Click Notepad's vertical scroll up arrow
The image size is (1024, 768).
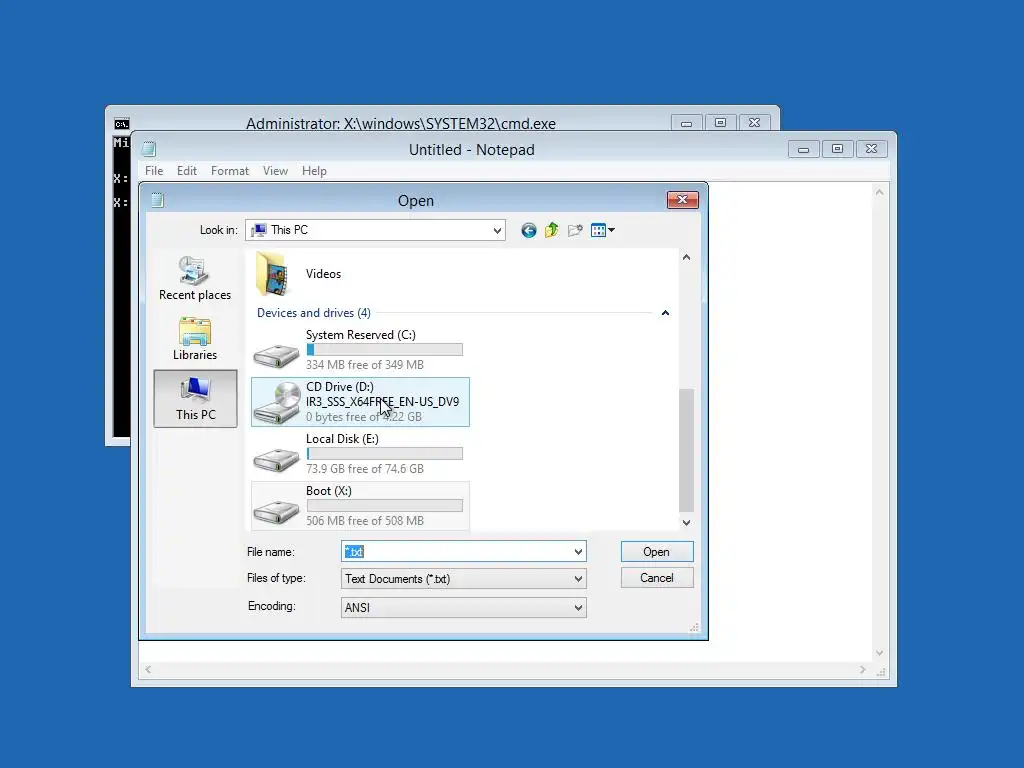pyautogui.click(x=880, y=192)
